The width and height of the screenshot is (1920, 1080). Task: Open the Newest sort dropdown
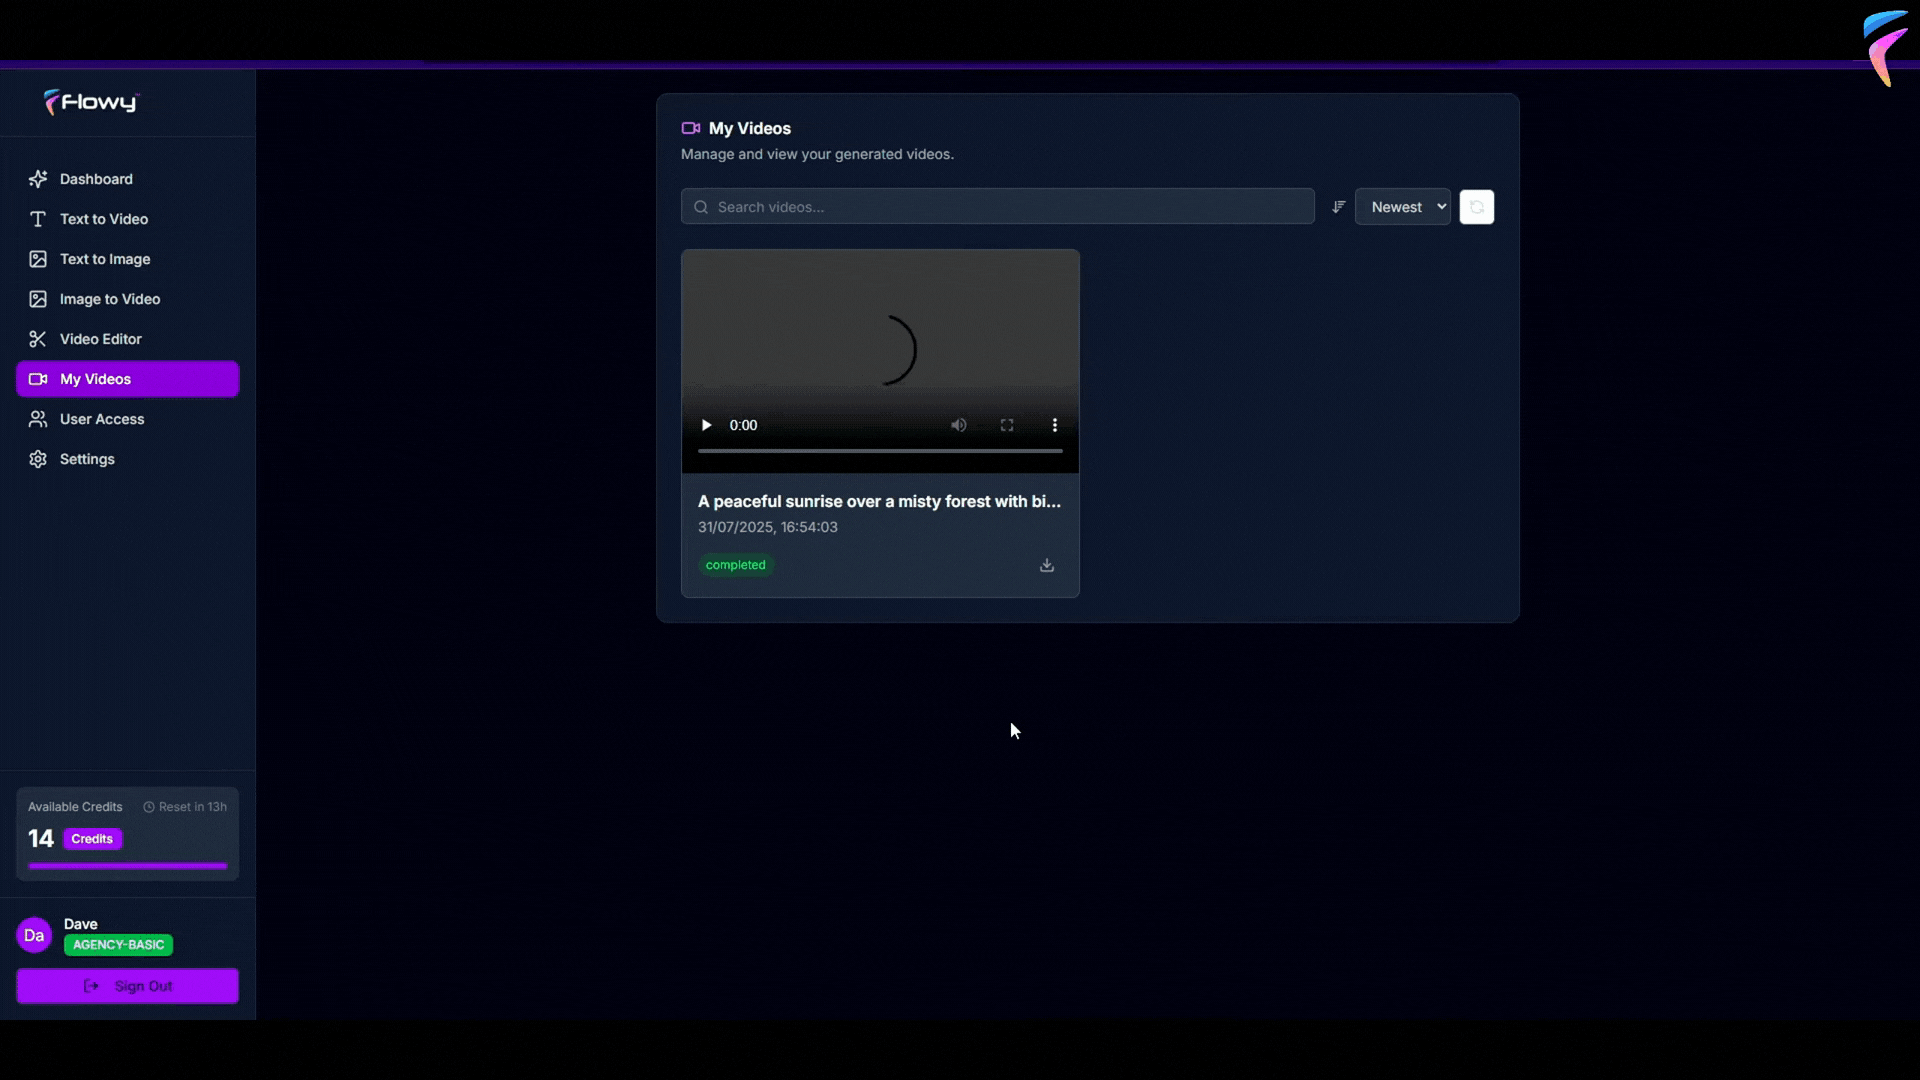click(1402, 207)
